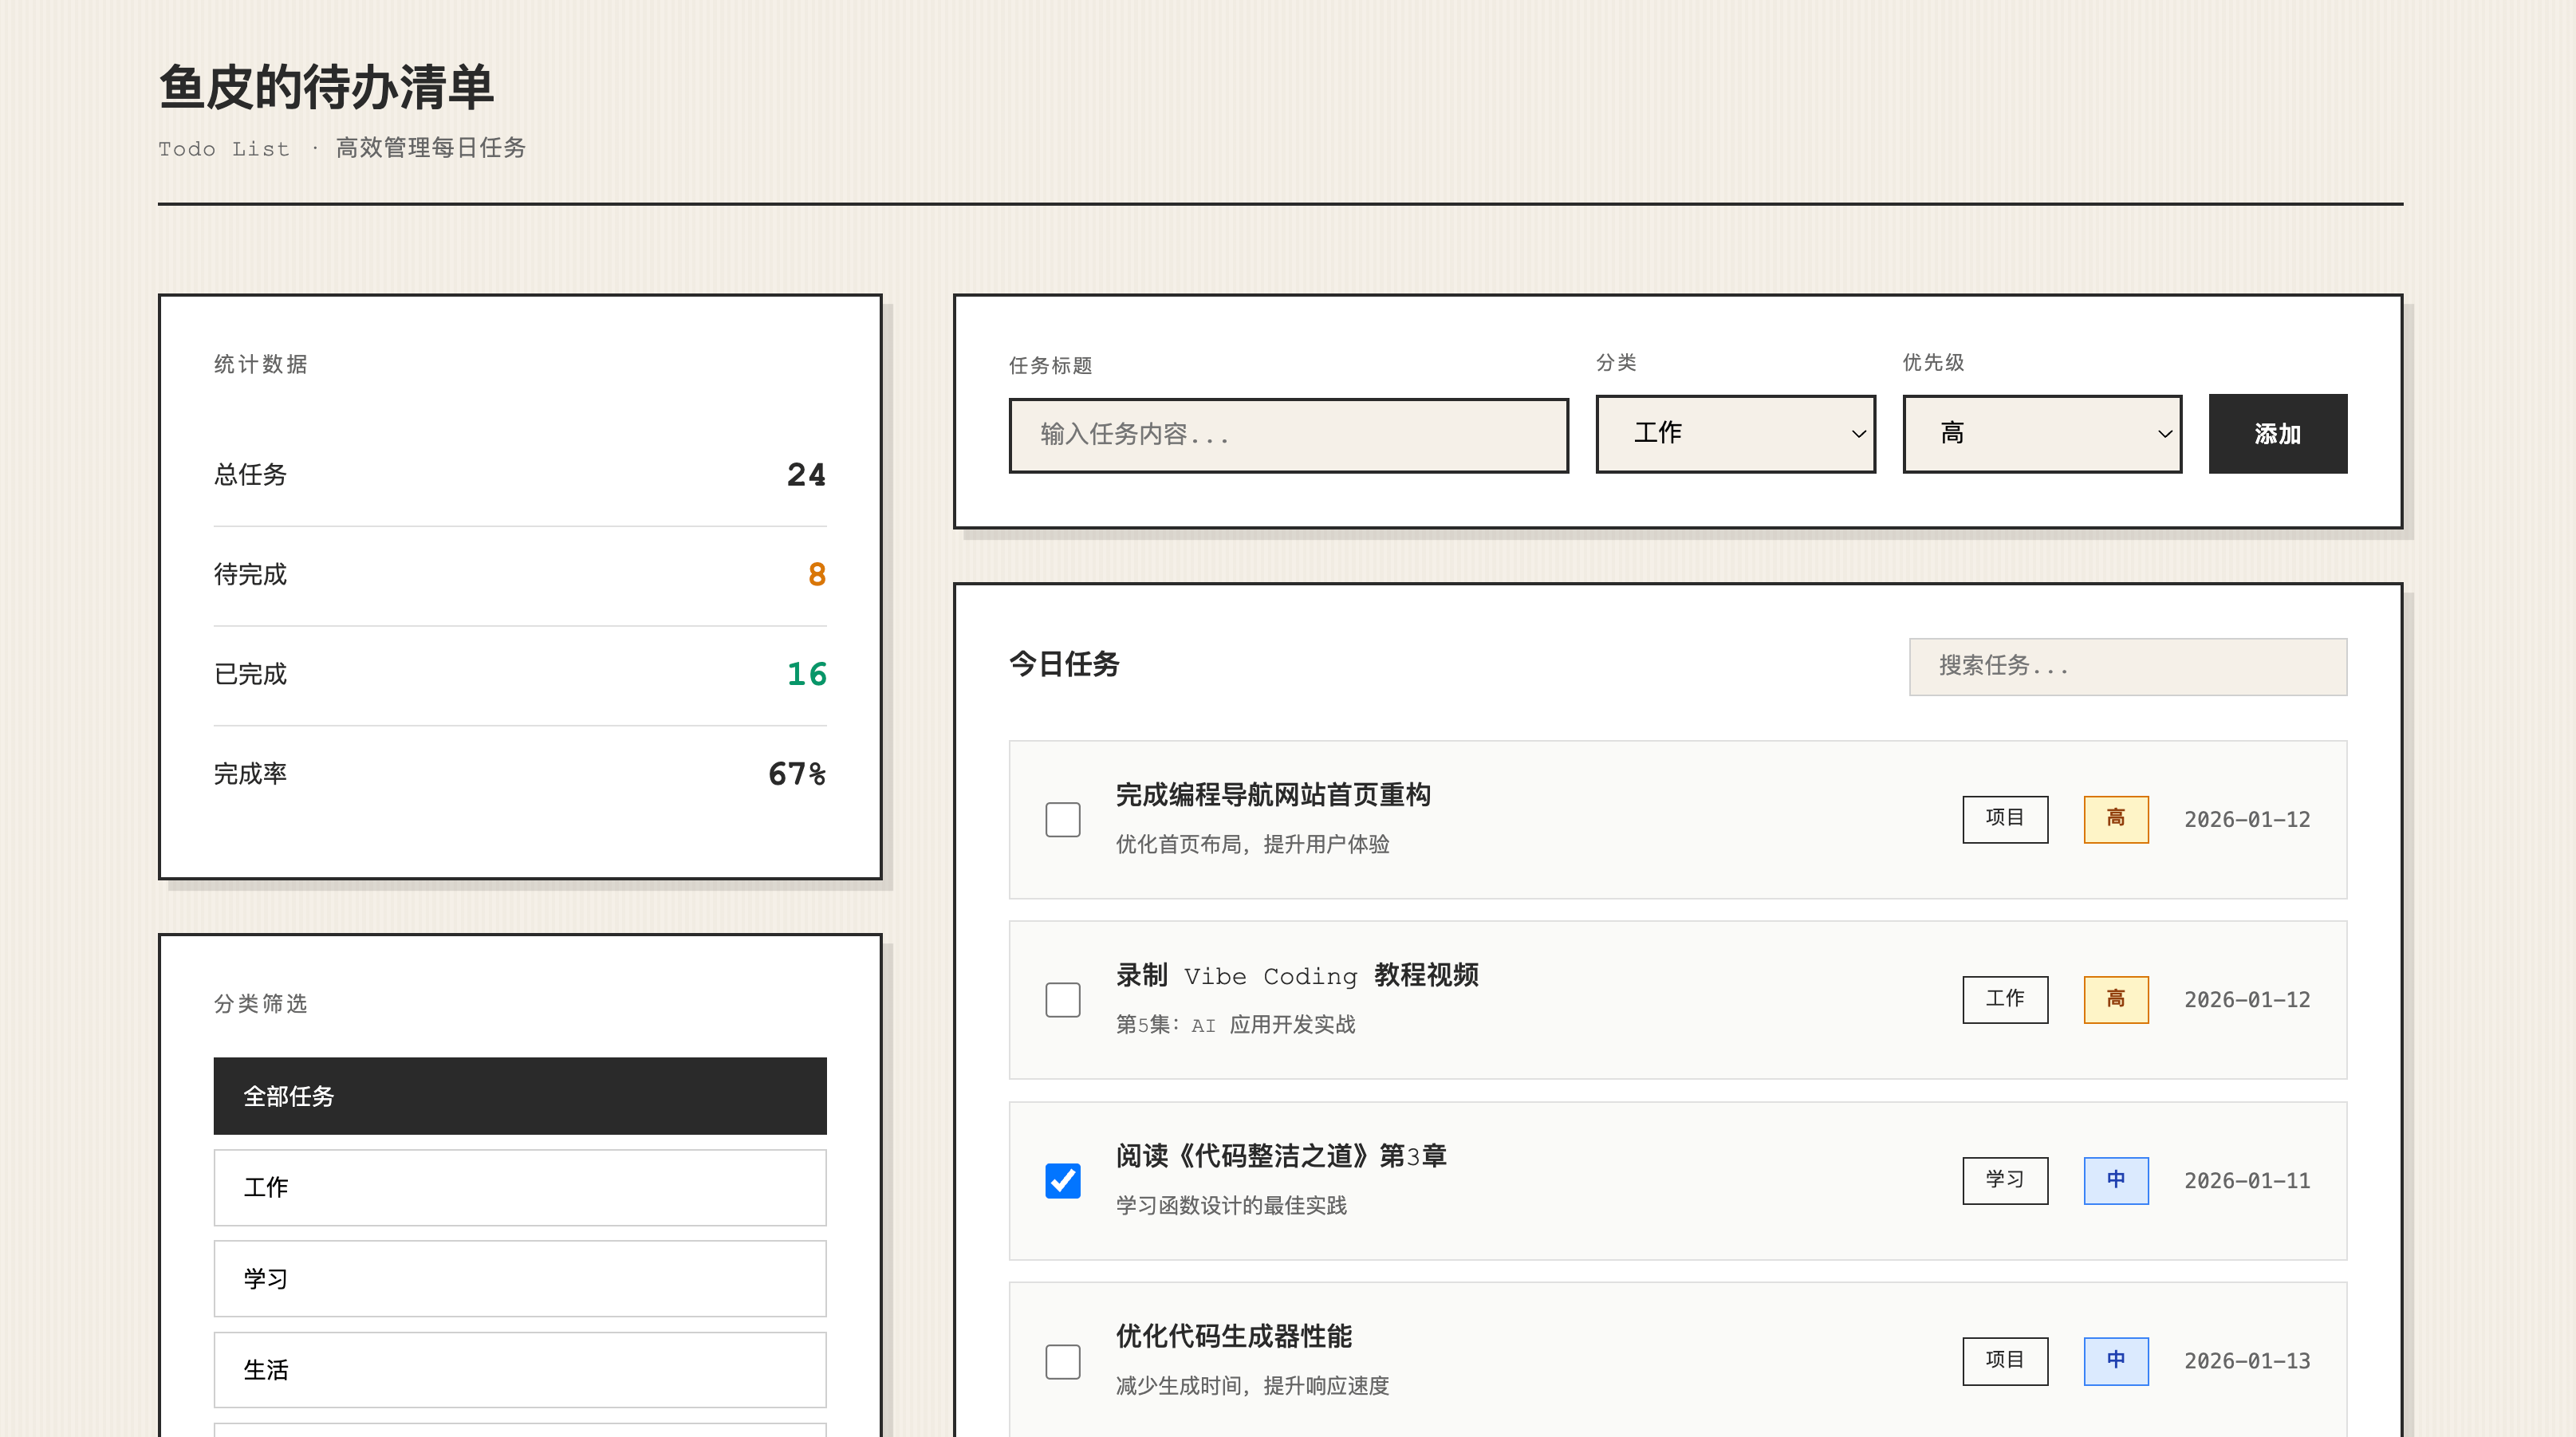Click the 添加 add button

[x=2277, y=433]
